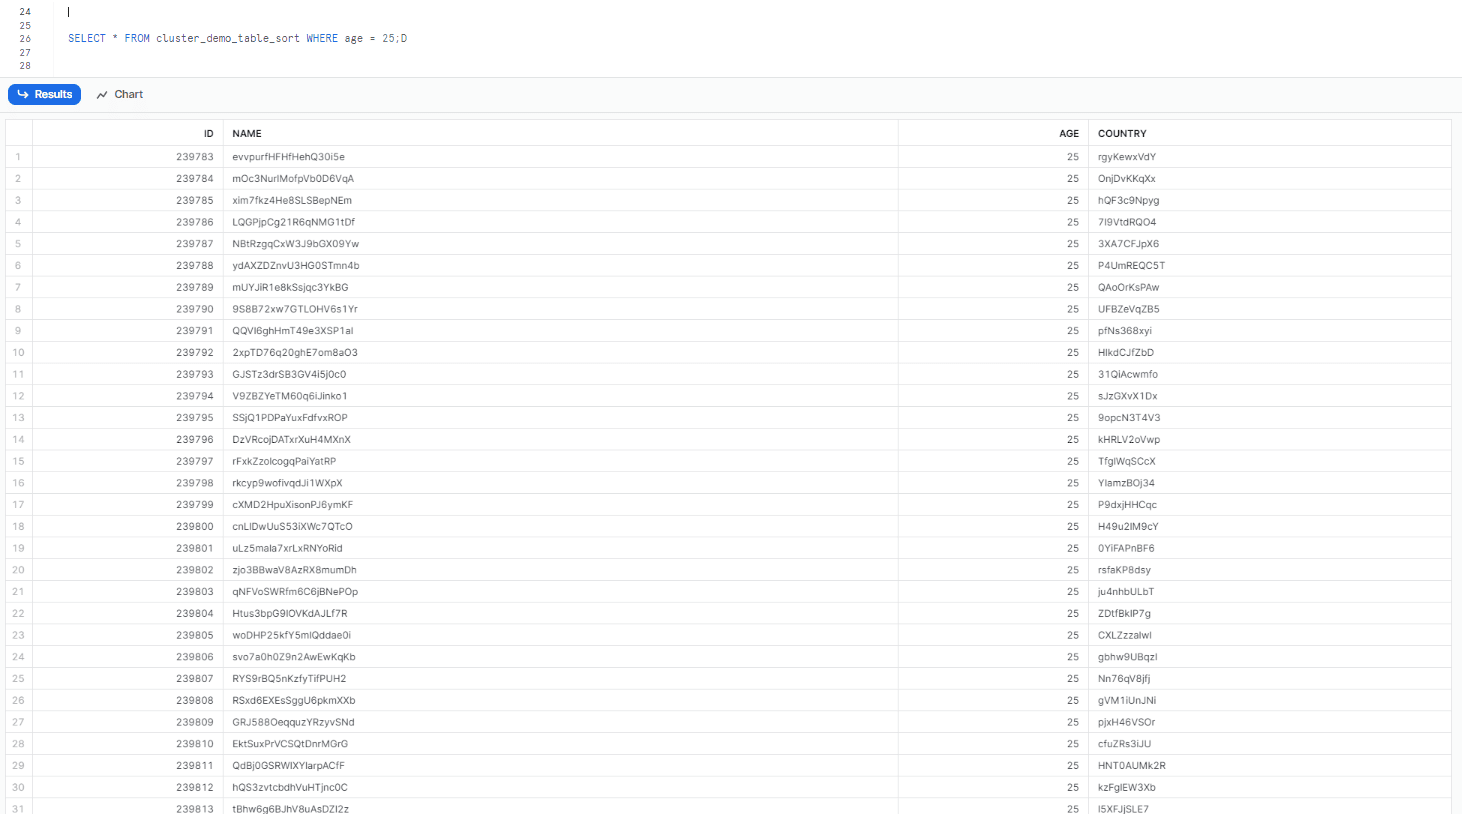Click name cell DzVRcojDATxrXuH4MXnX
Image resolution: width=1462 pixels, height=814 pixels.
click(x=291, y=439)
